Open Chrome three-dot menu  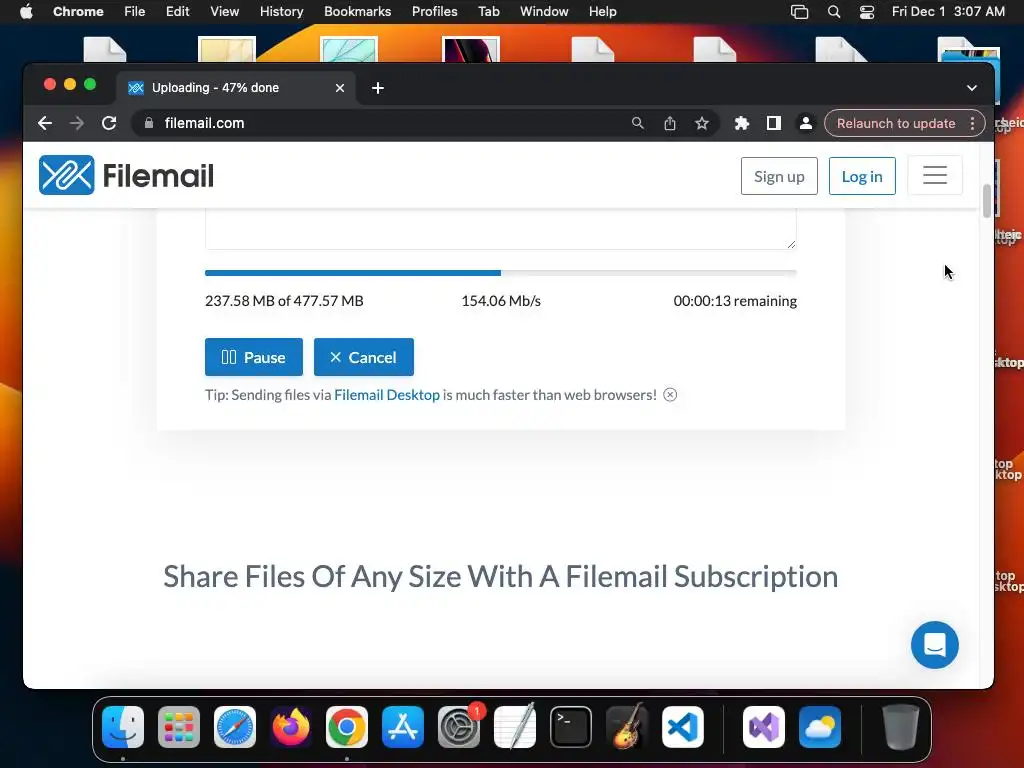(x=972, y=123)
